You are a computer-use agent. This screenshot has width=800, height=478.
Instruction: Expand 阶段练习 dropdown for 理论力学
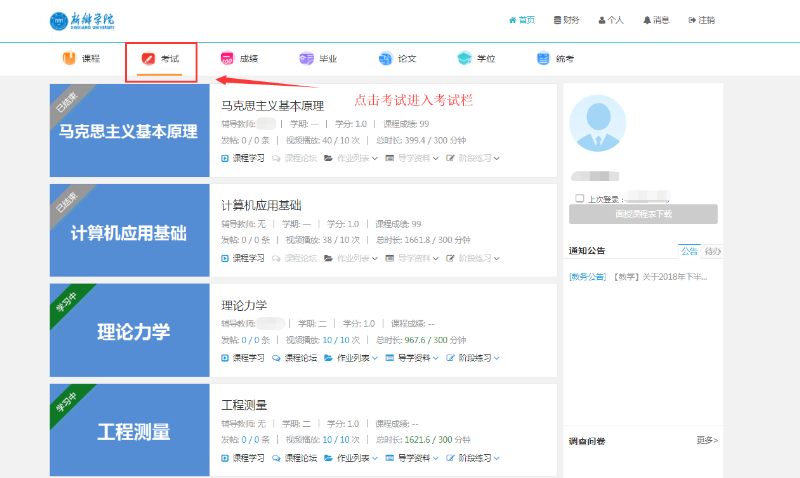pos(473,357)
